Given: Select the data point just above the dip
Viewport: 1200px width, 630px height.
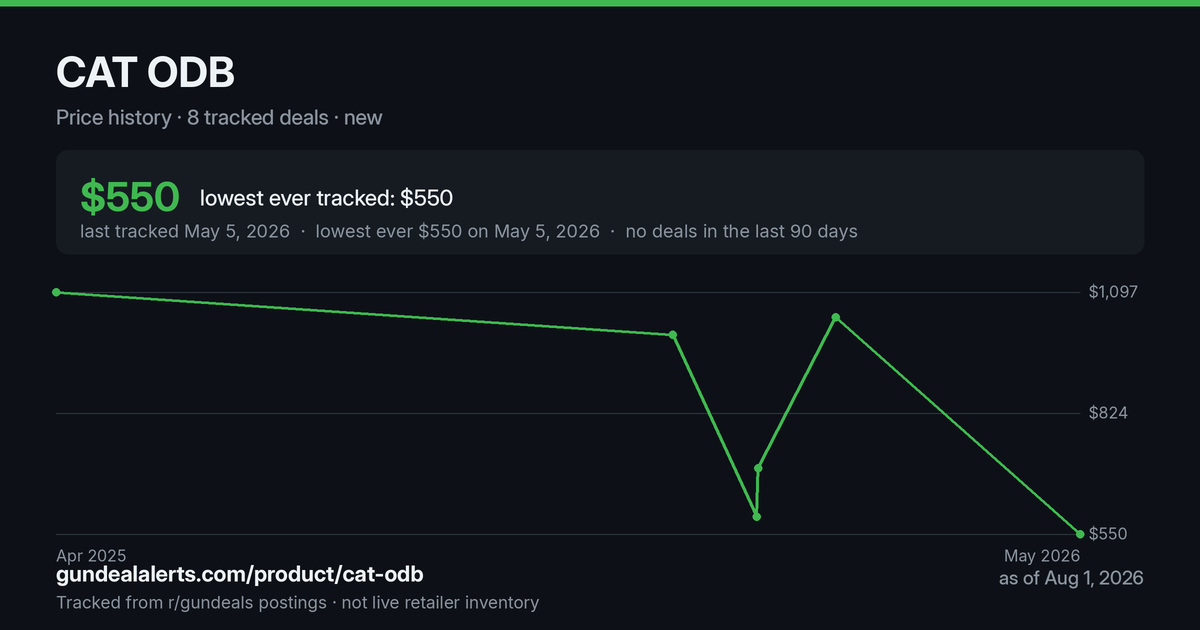Looking at the screenshot, I should click(x=759, y=468).
